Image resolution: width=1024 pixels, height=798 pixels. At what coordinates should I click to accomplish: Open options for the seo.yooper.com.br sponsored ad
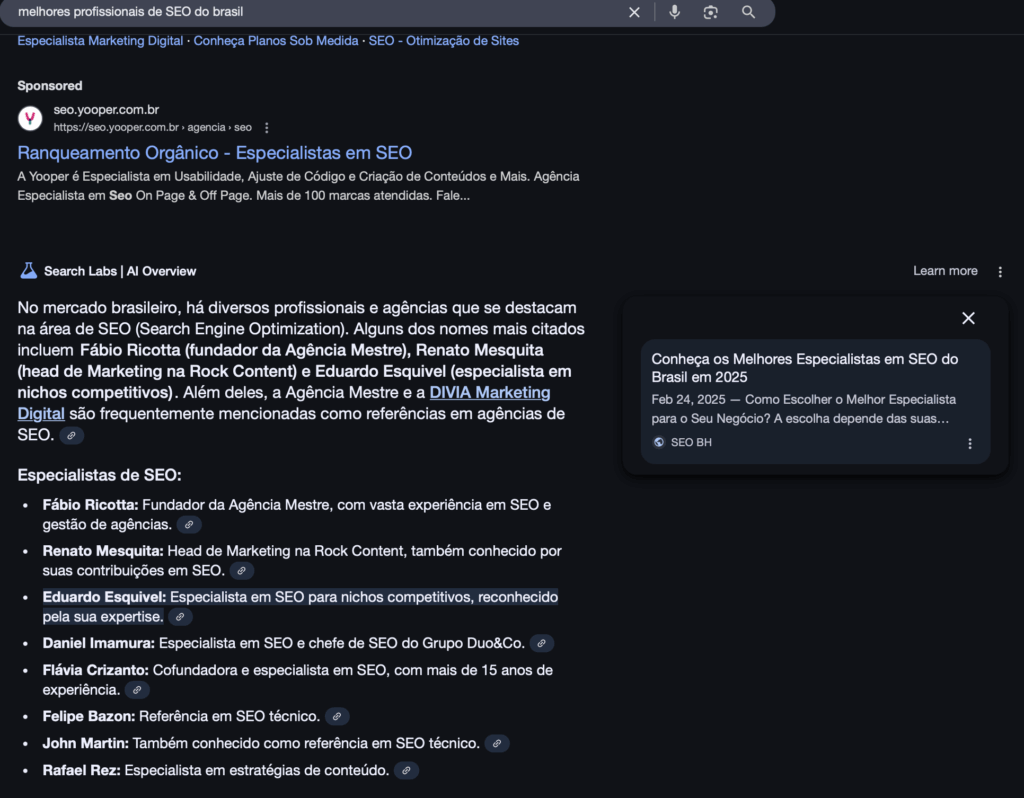point(266,128)
